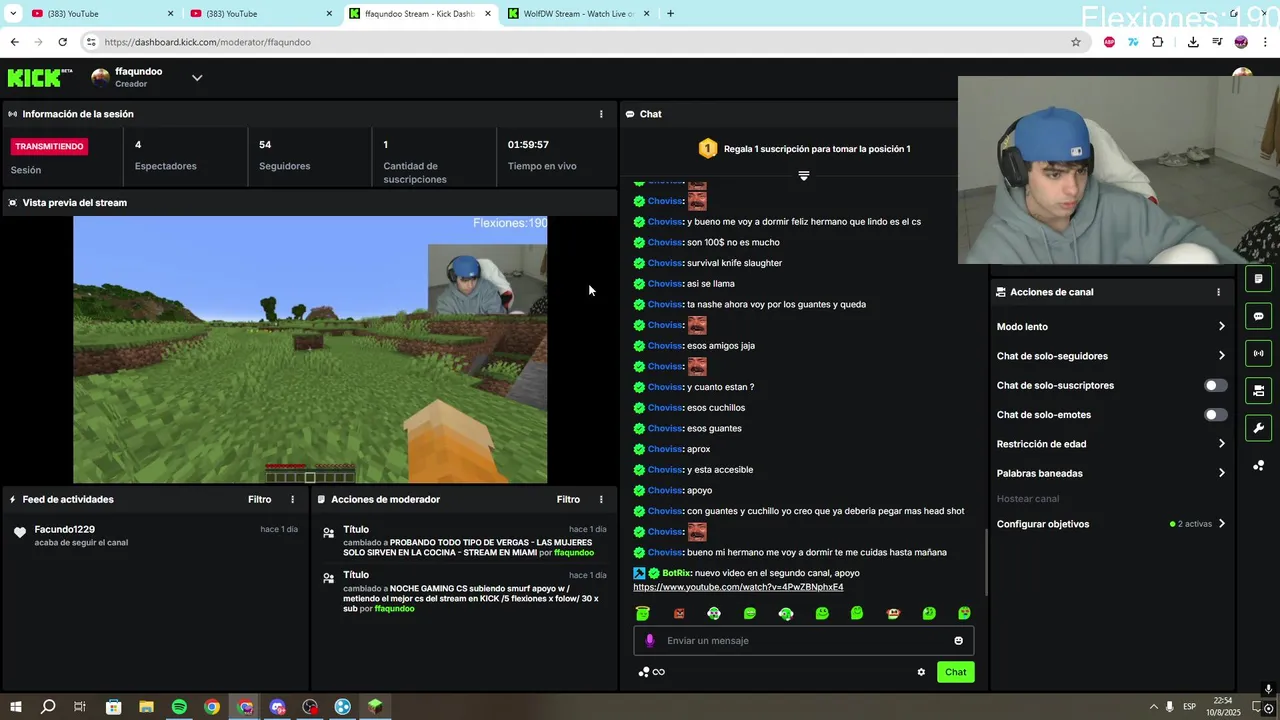
Task: Reload the page
Action: 62,42
